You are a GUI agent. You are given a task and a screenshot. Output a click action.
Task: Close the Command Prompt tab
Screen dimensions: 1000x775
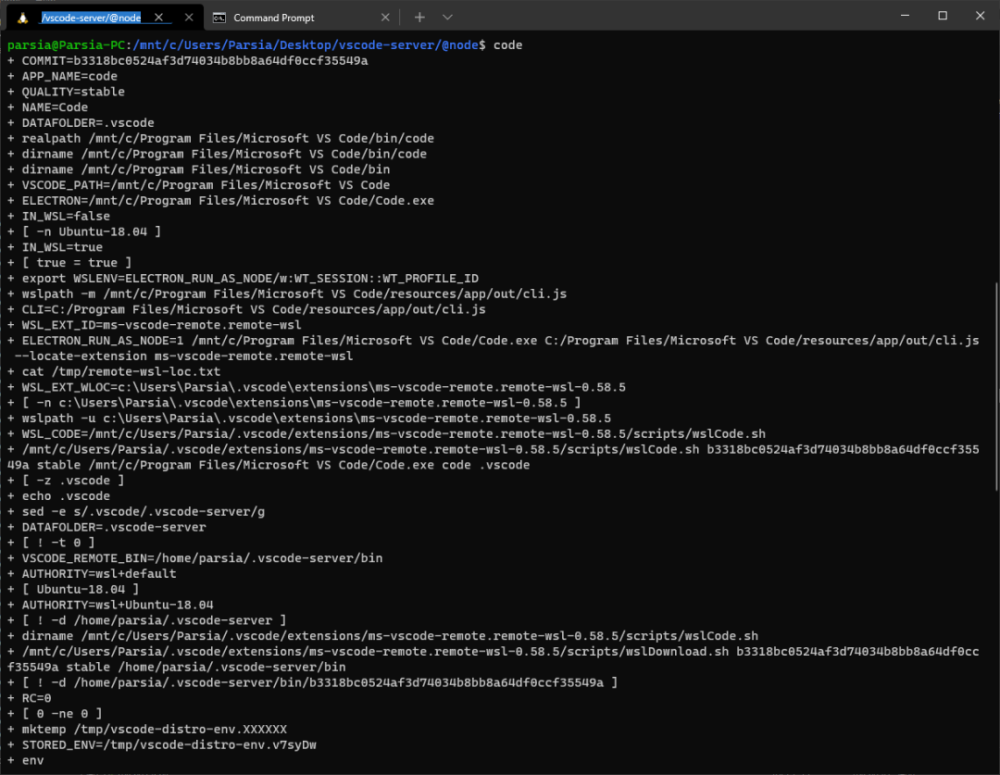[386, 17]
